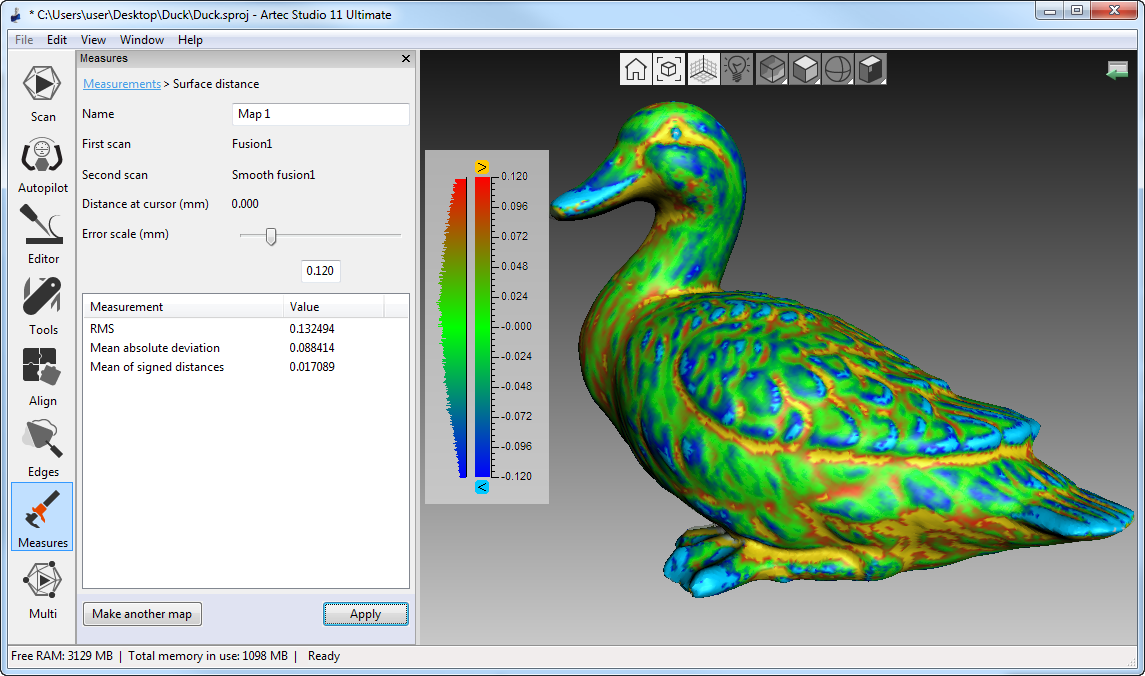1145x676 pixels.
Task: Open the Editor tools
Action: click(x=42, y=236)
